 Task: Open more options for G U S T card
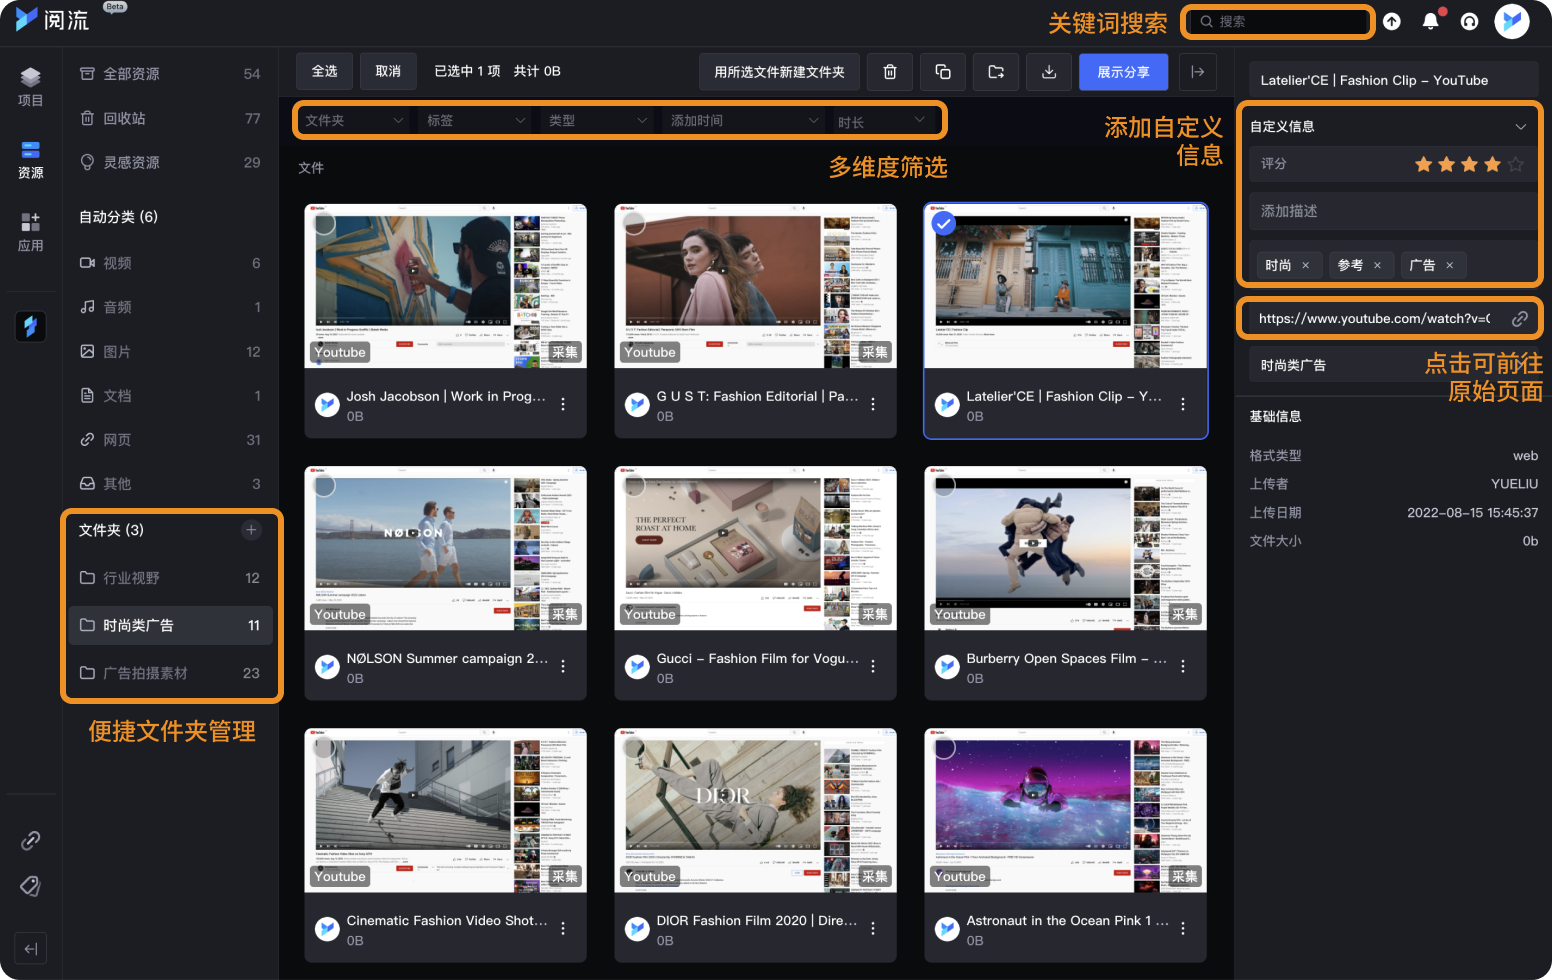[873, 404]
